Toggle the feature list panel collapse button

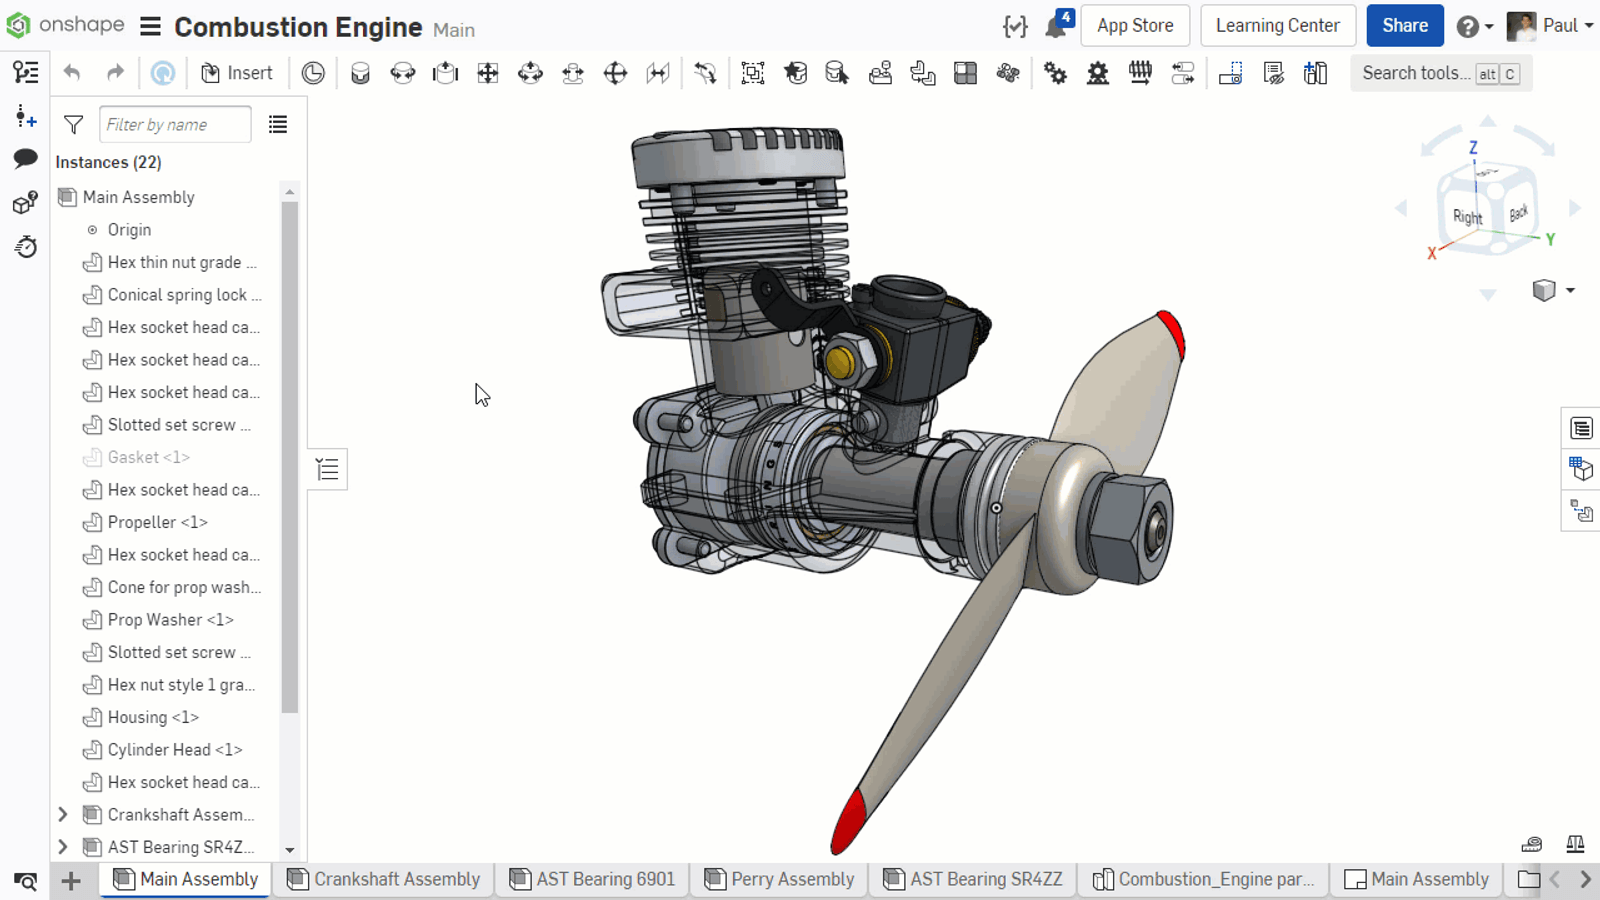(328, 469)
